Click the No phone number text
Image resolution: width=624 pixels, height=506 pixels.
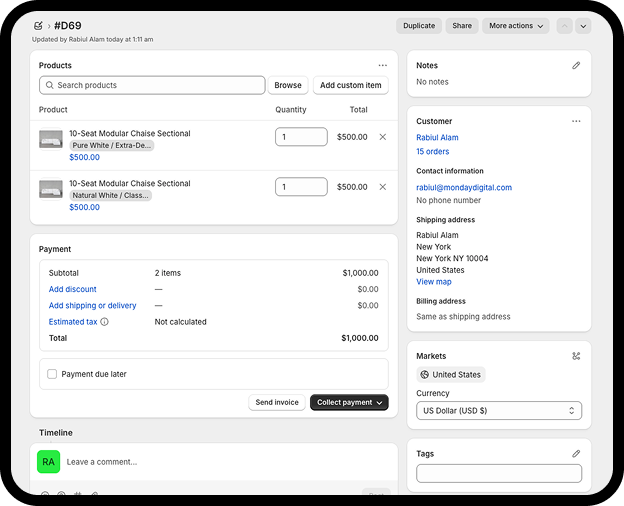click(x=448, y=200)
